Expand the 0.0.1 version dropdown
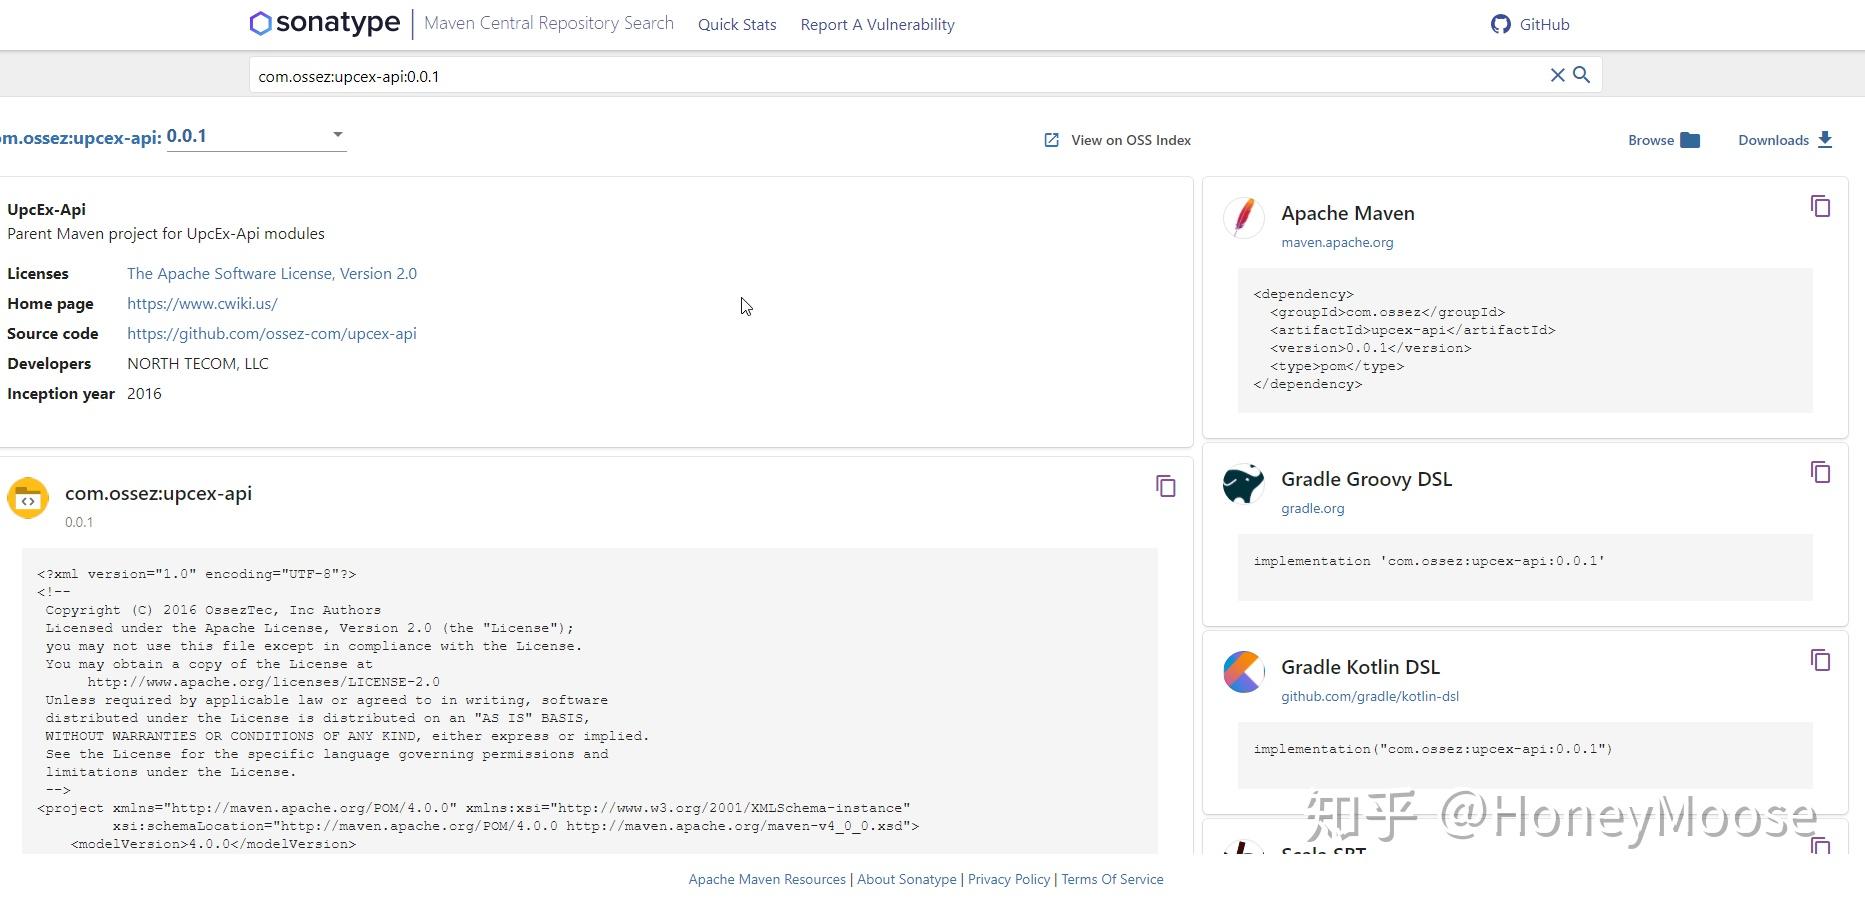Image resolution: width=1865 pixels, height=899 pixels. click(338, 135)
